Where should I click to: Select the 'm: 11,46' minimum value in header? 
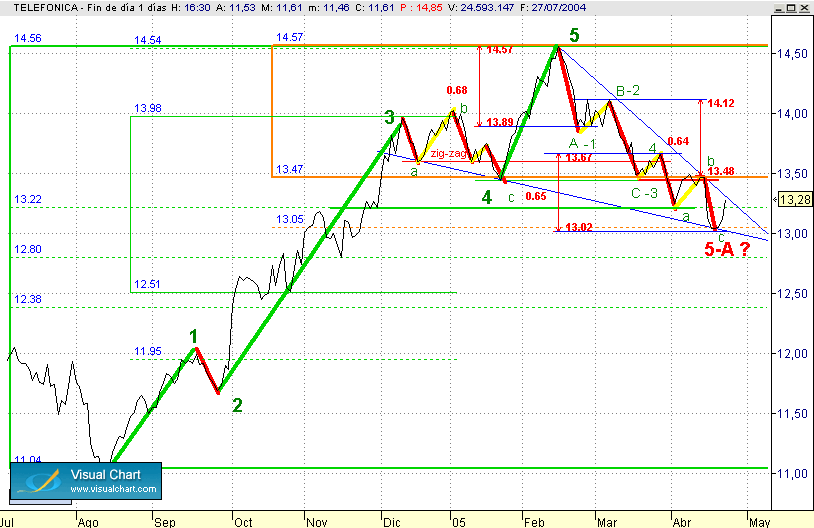(329, 8)
